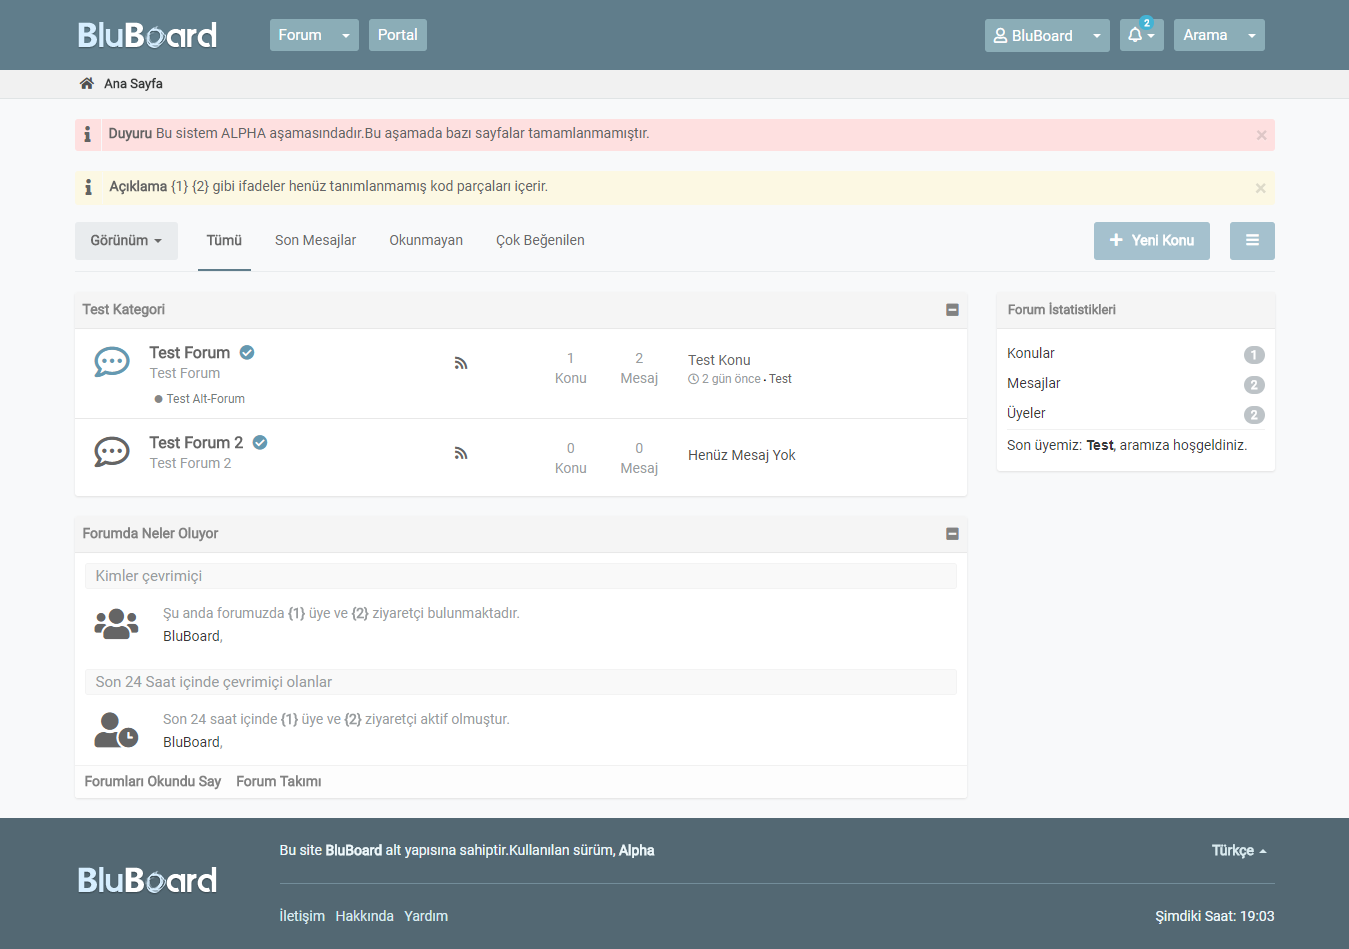Open the Test Forum 2 link
Viewport: 1349px width, 949px height.
coord(196,443)
